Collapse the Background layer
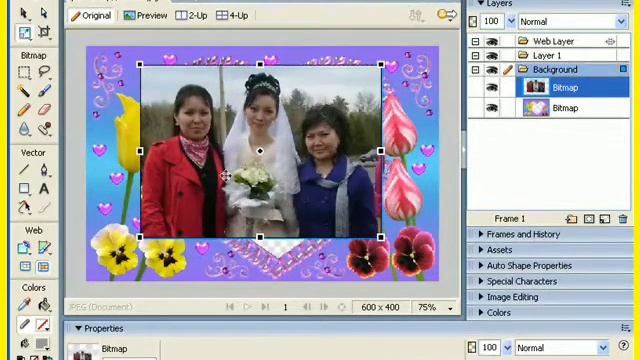640x360 pixels. (x=475, y=70)
